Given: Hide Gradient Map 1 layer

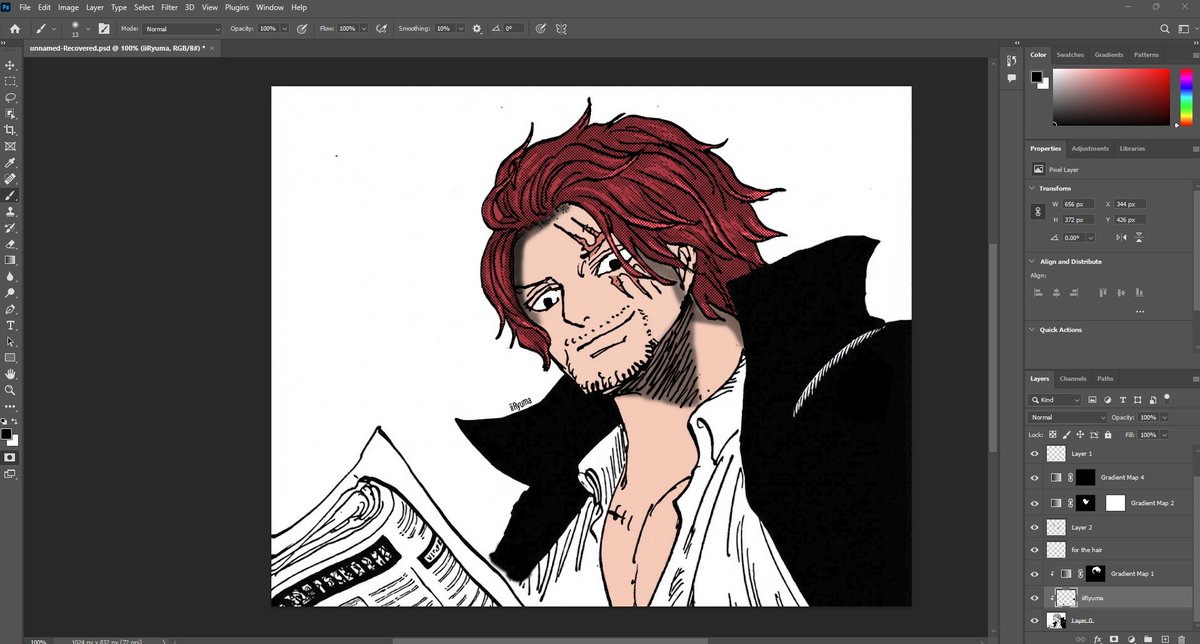Looking at the screenshot, I should tap(1035, 574).
